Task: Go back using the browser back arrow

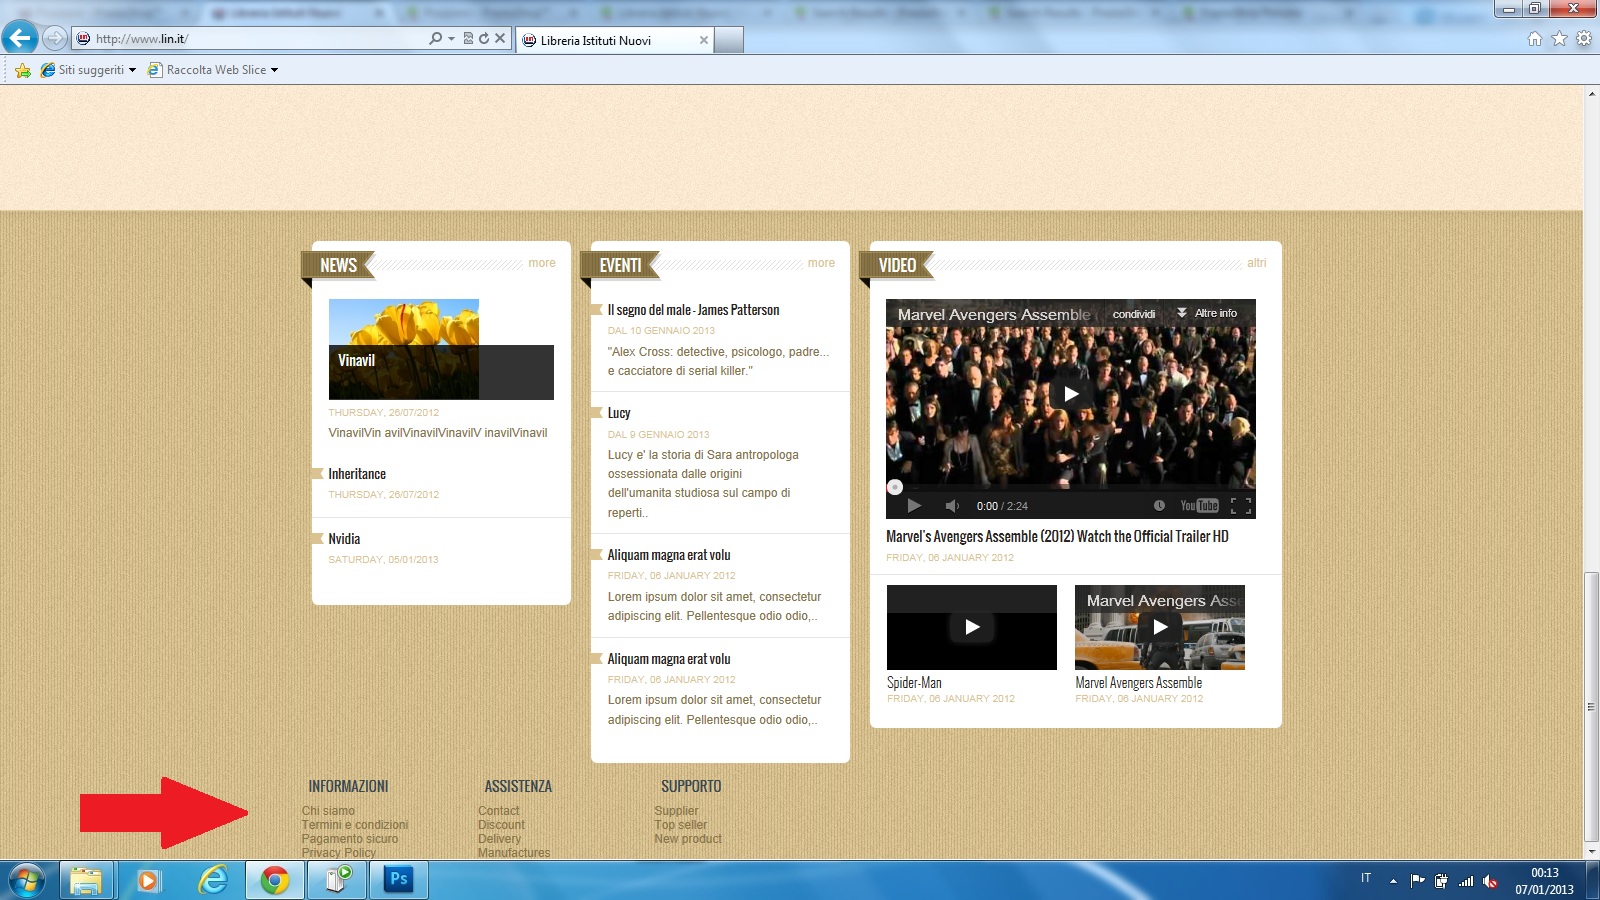Action: (x=19, y=39)
